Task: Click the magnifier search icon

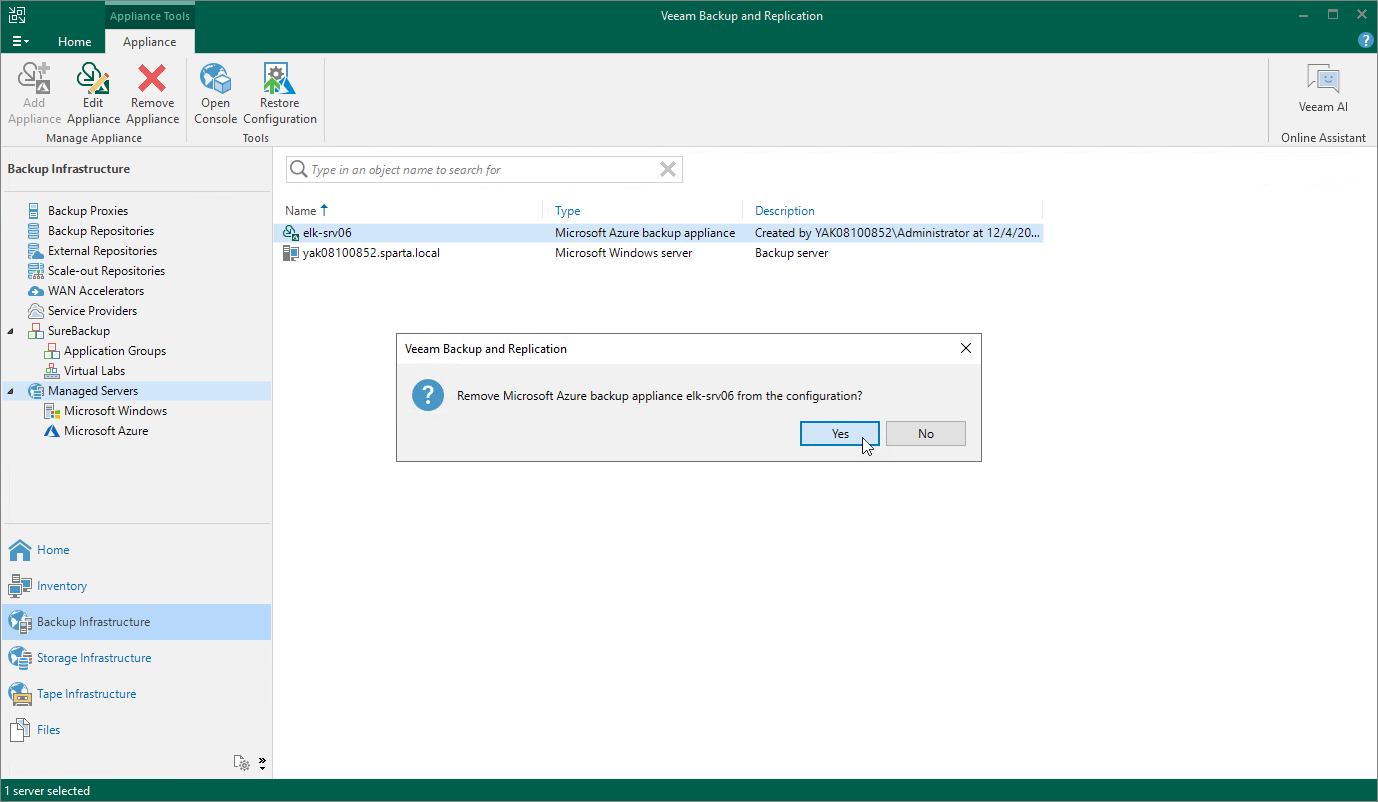Action: 298,170
